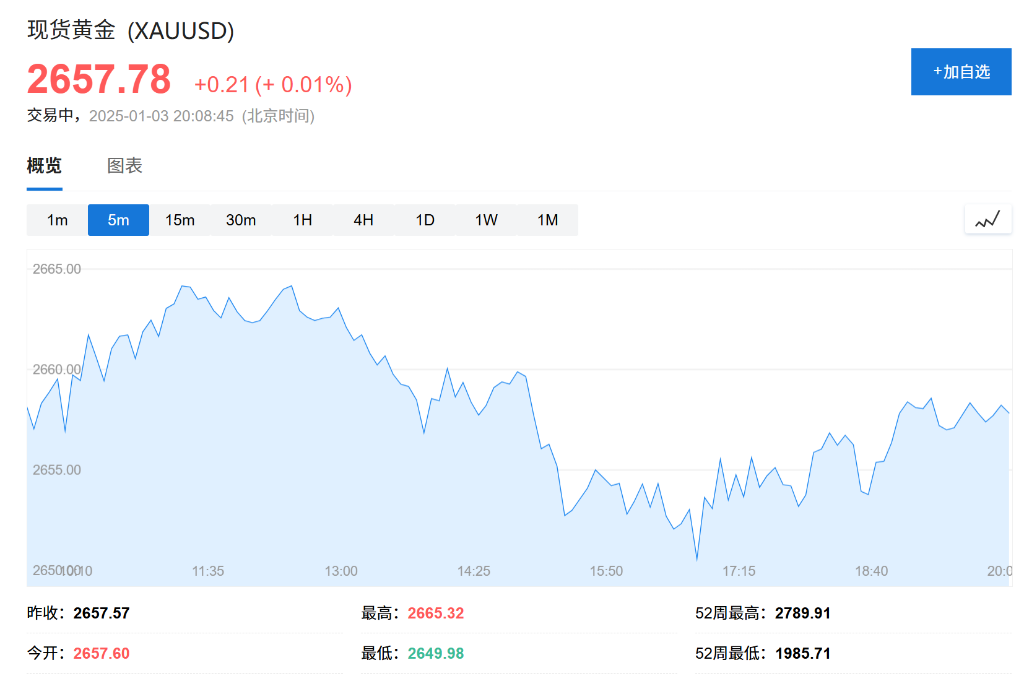
Task: Choose the 30m timeframe
Action: [241, 219]
